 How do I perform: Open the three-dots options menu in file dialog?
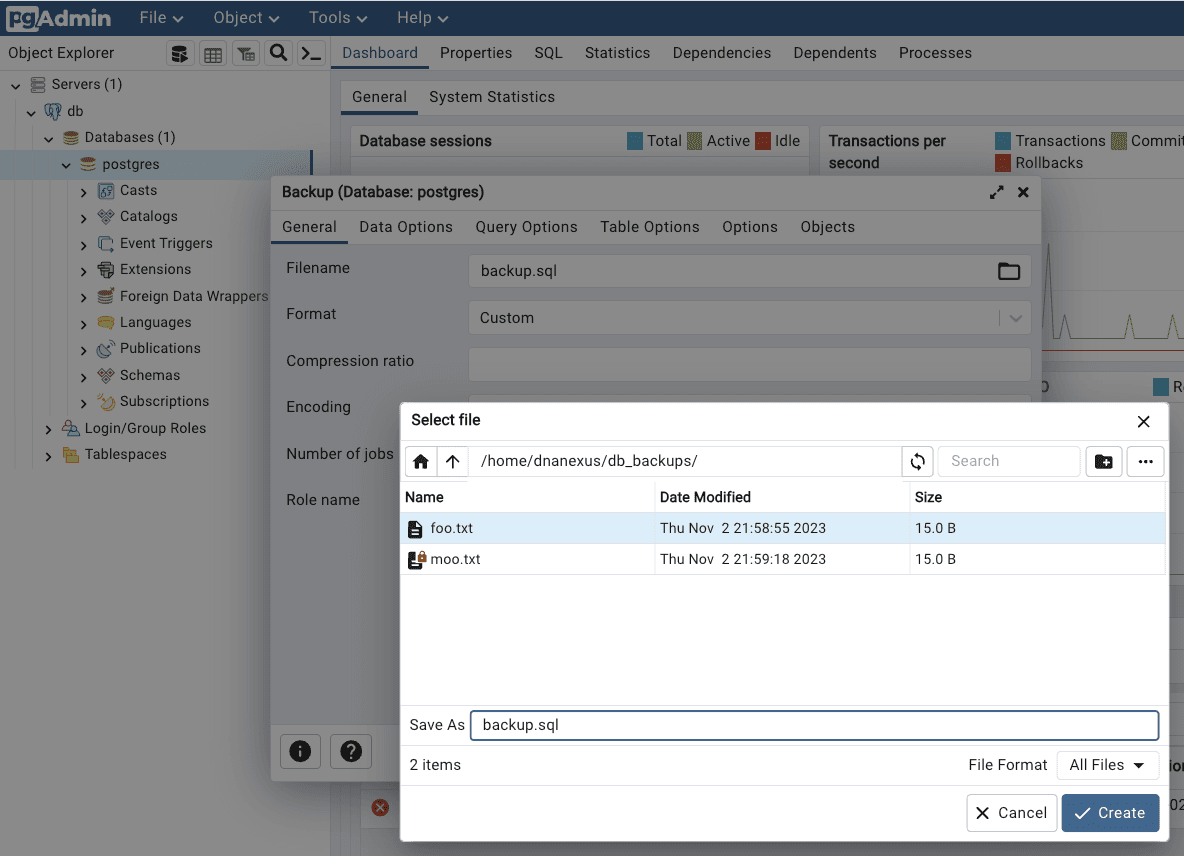pos(1145,461)
